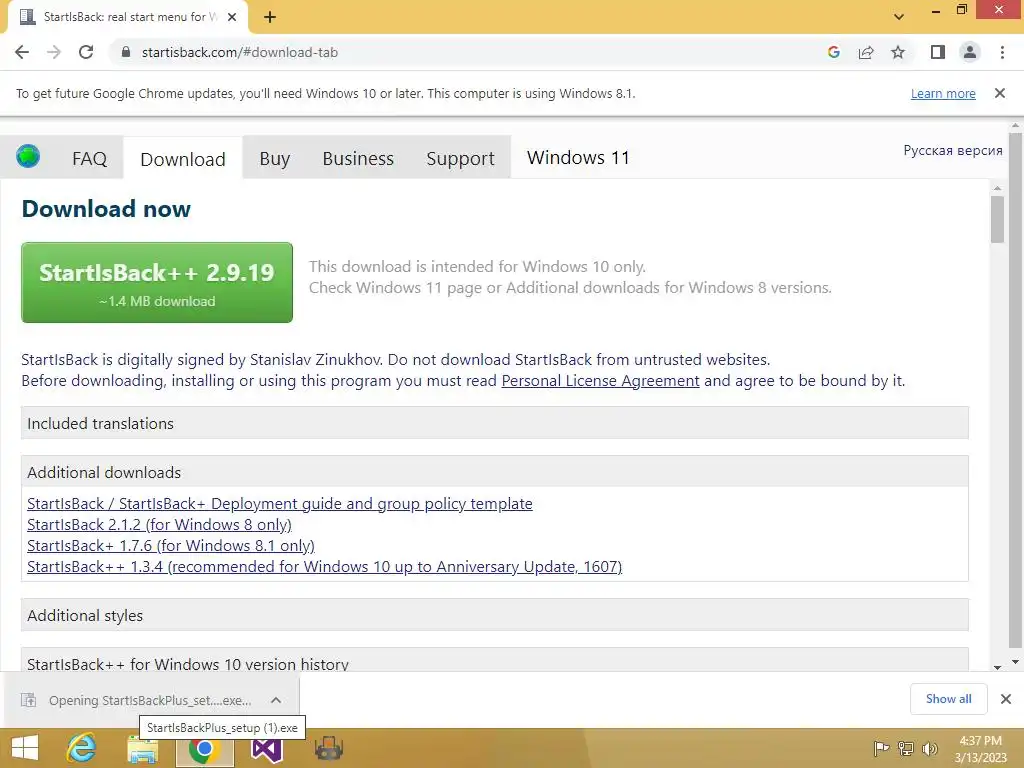Launch Internet Explorer from taskbar
1024x768 pixels.
click(82, 748)
